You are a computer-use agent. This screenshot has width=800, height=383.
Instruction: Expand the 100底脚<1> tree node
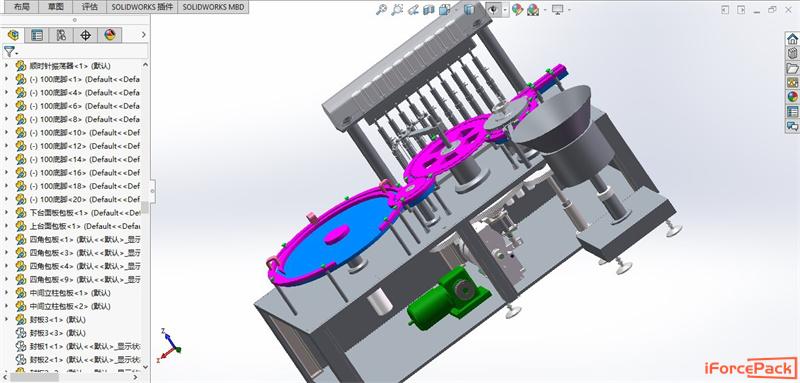click(6, 79)
